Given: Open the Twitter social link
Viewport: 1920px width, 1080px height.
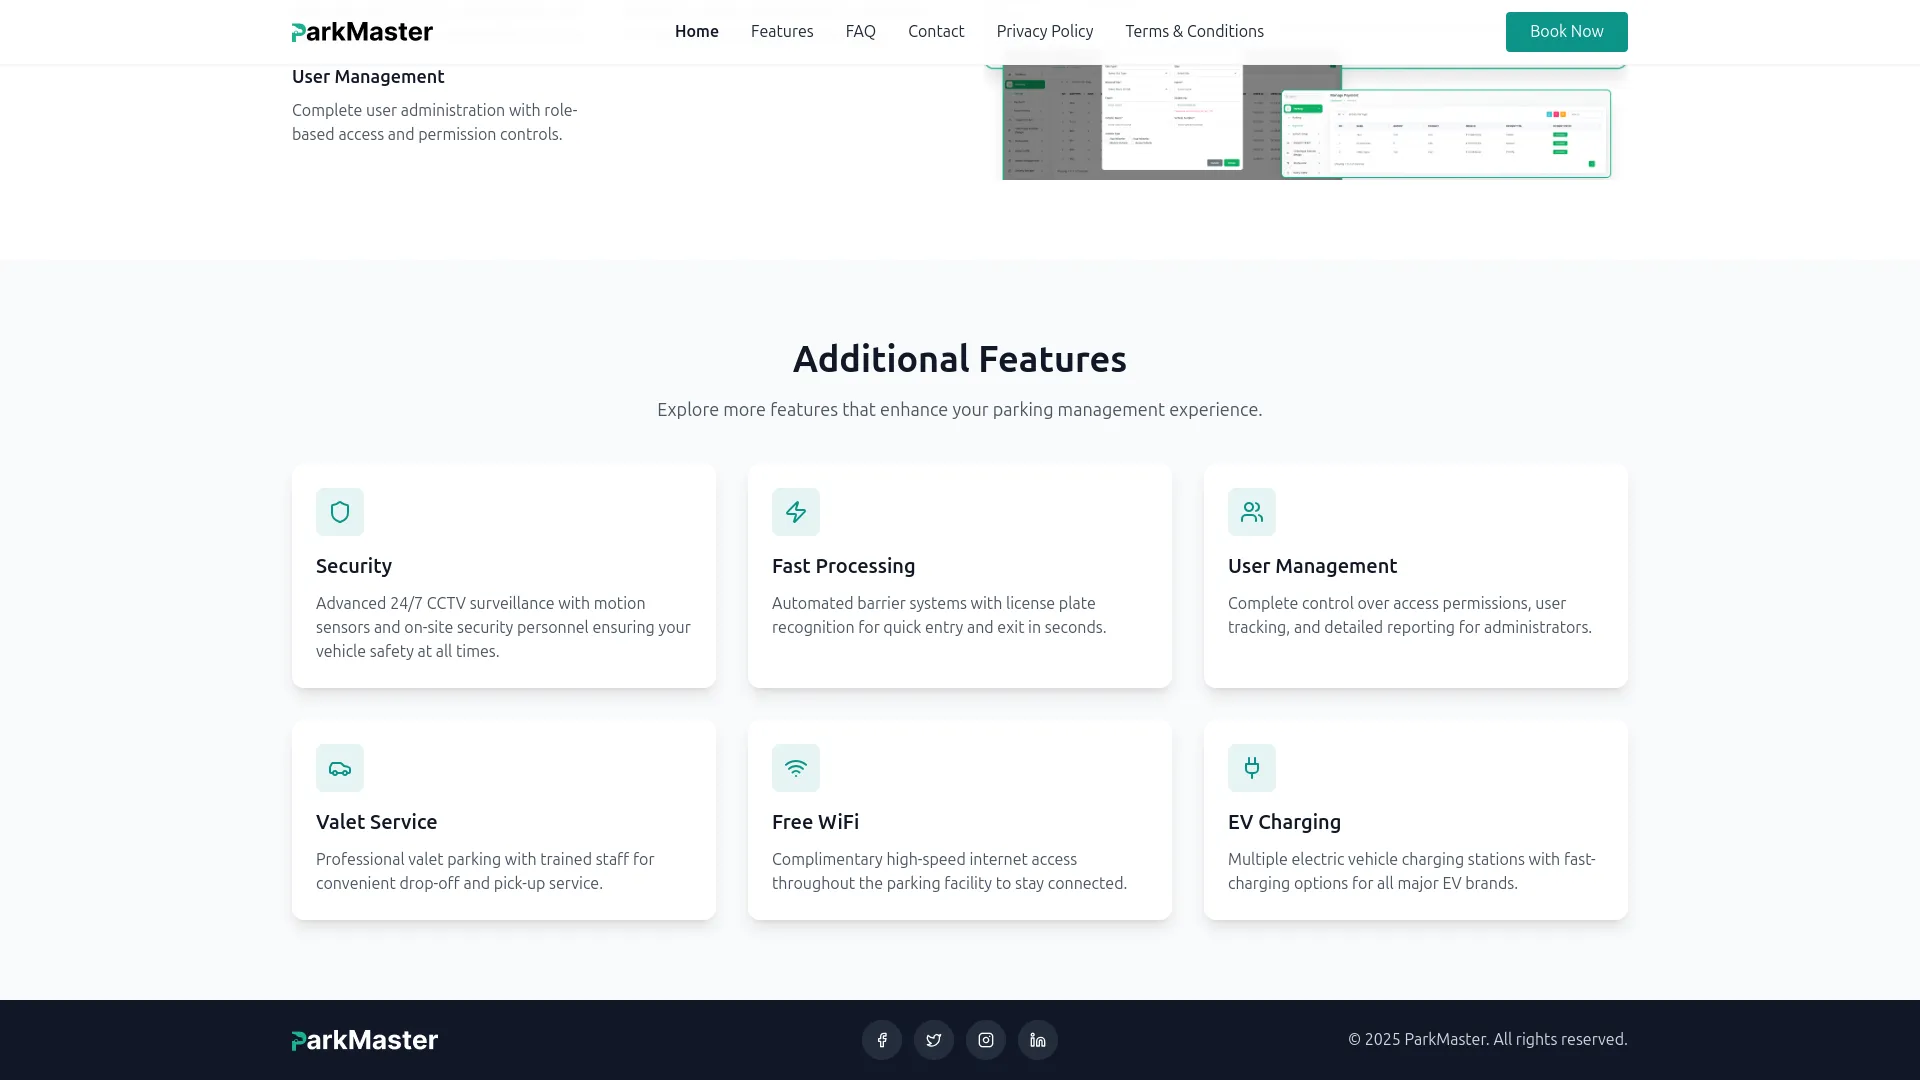Looking at the screenshot, I should [x=934, y=1040].
